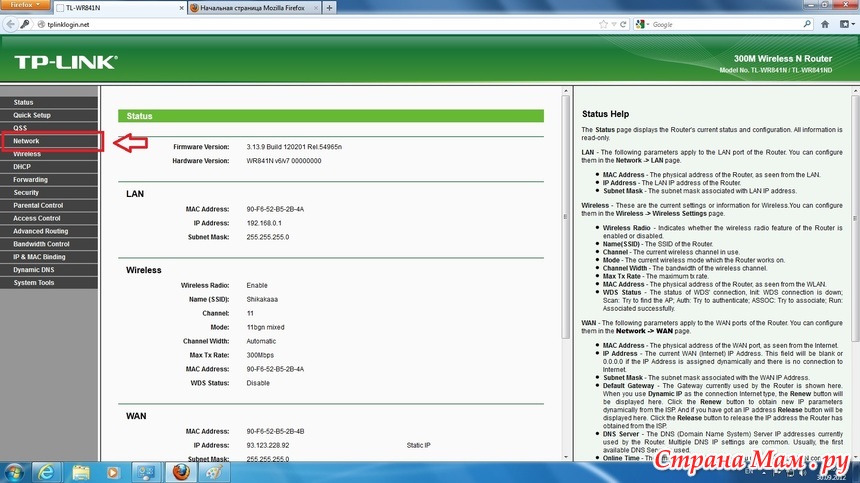
Task: Click the Google search field
Action: point(727,25)
